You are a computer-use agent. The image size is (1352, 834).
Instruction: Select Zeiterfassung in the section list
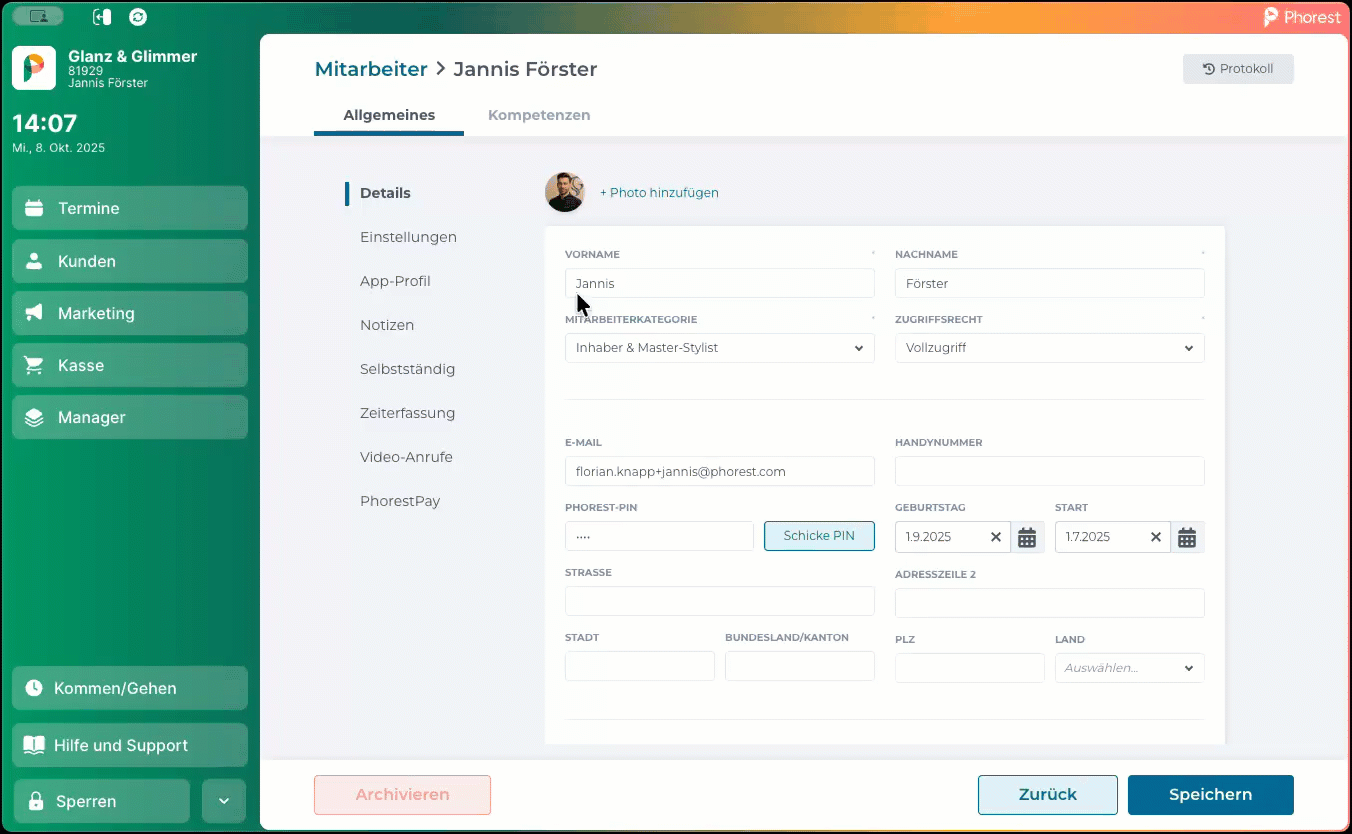pos(407,413)
